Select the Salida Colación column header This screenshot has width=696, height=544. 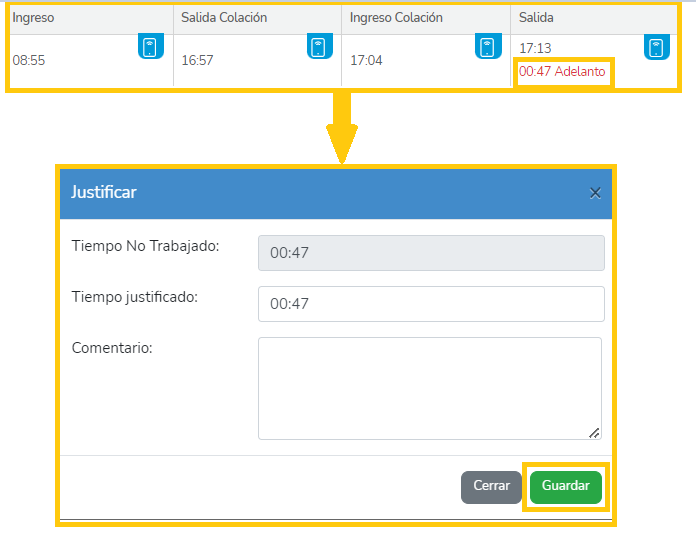pos(224,18)
